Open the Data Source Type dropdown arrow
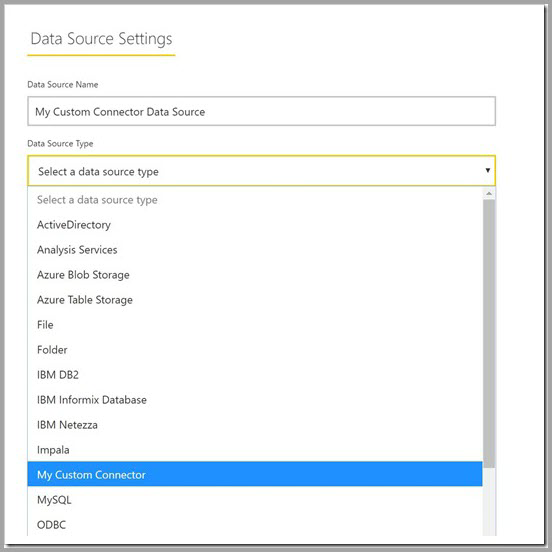552x552 pixels. click(x=488, y=170)
